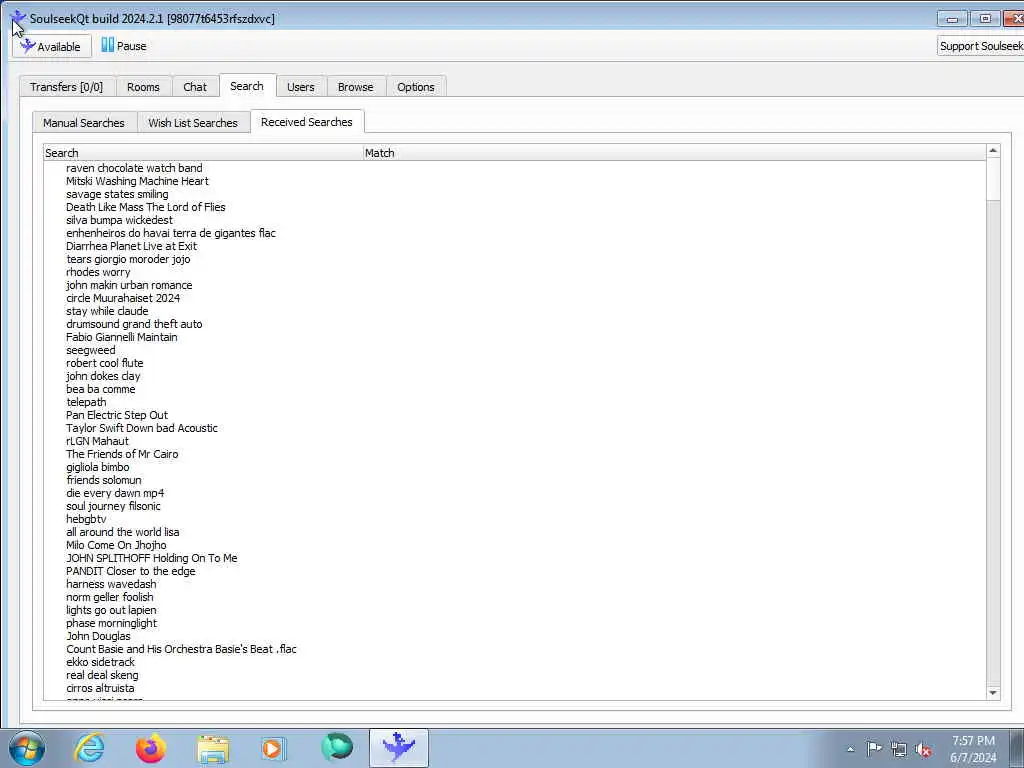
Task: Show hidden tray icons arrow
Action: pos(850,749)
